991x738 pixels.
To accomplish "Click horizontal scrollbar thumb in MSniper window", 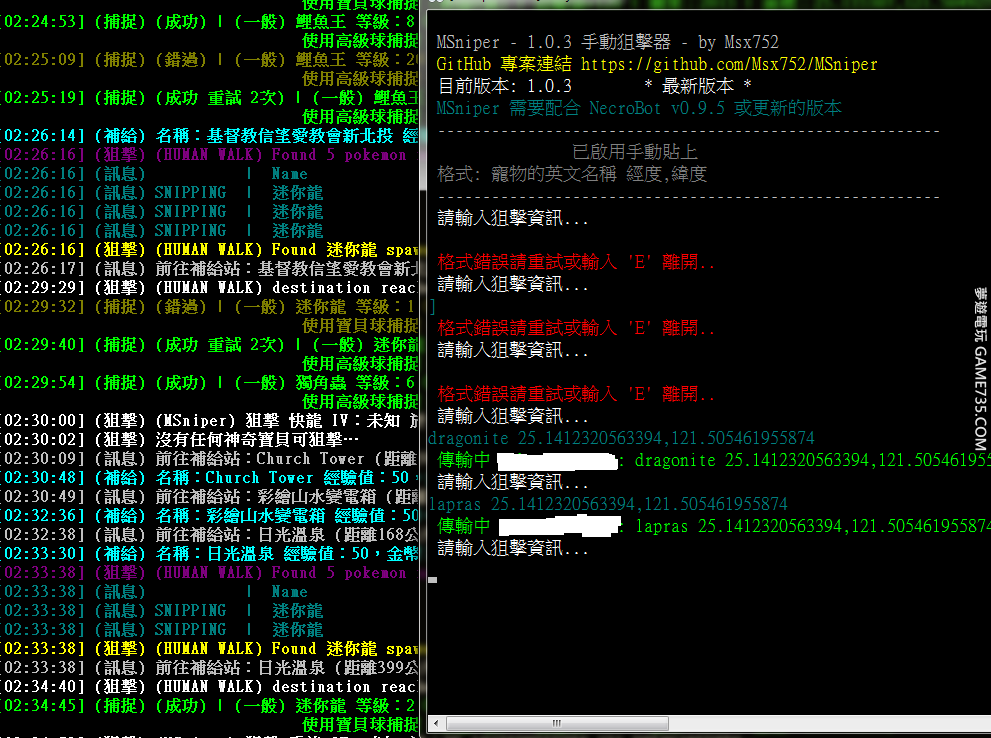I will click(x=557, y=723).
